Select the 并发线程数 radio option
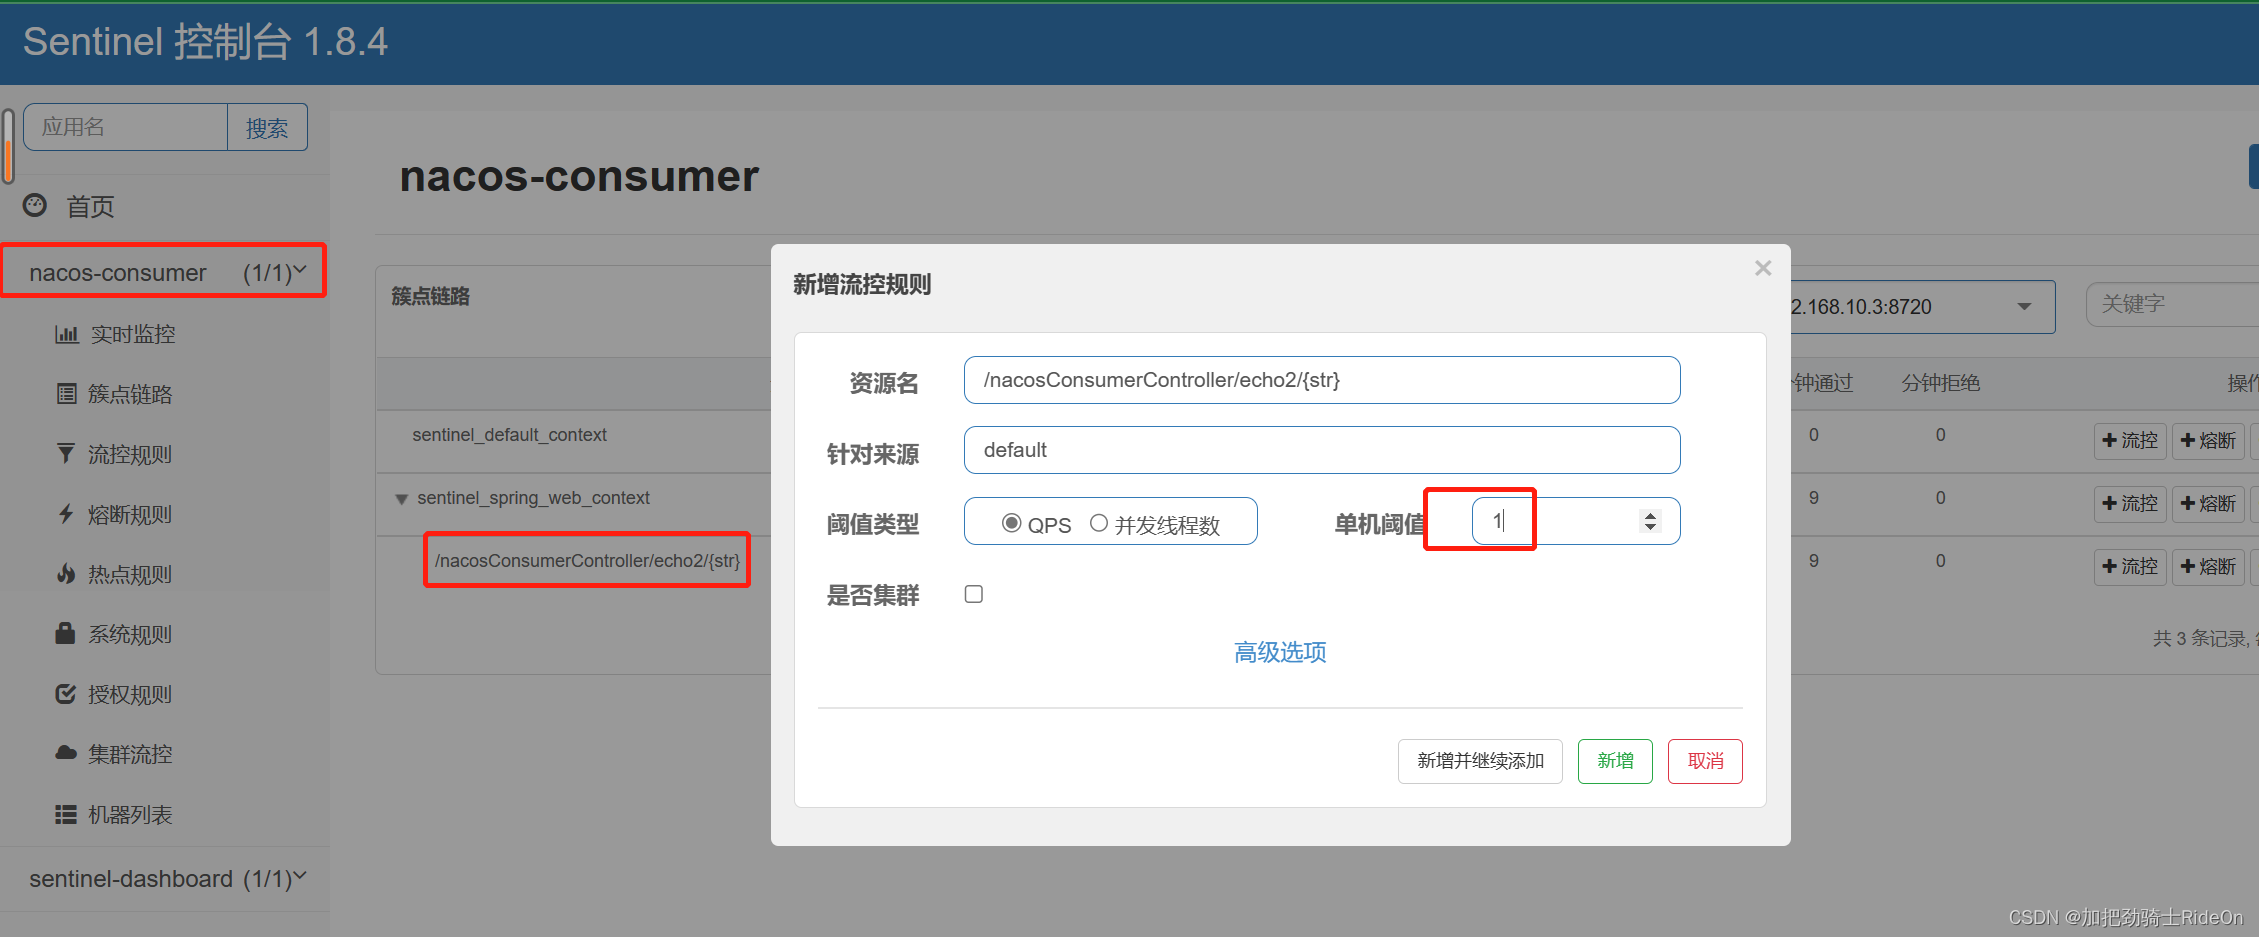The image size is (2259, 937). (1098, 523)
